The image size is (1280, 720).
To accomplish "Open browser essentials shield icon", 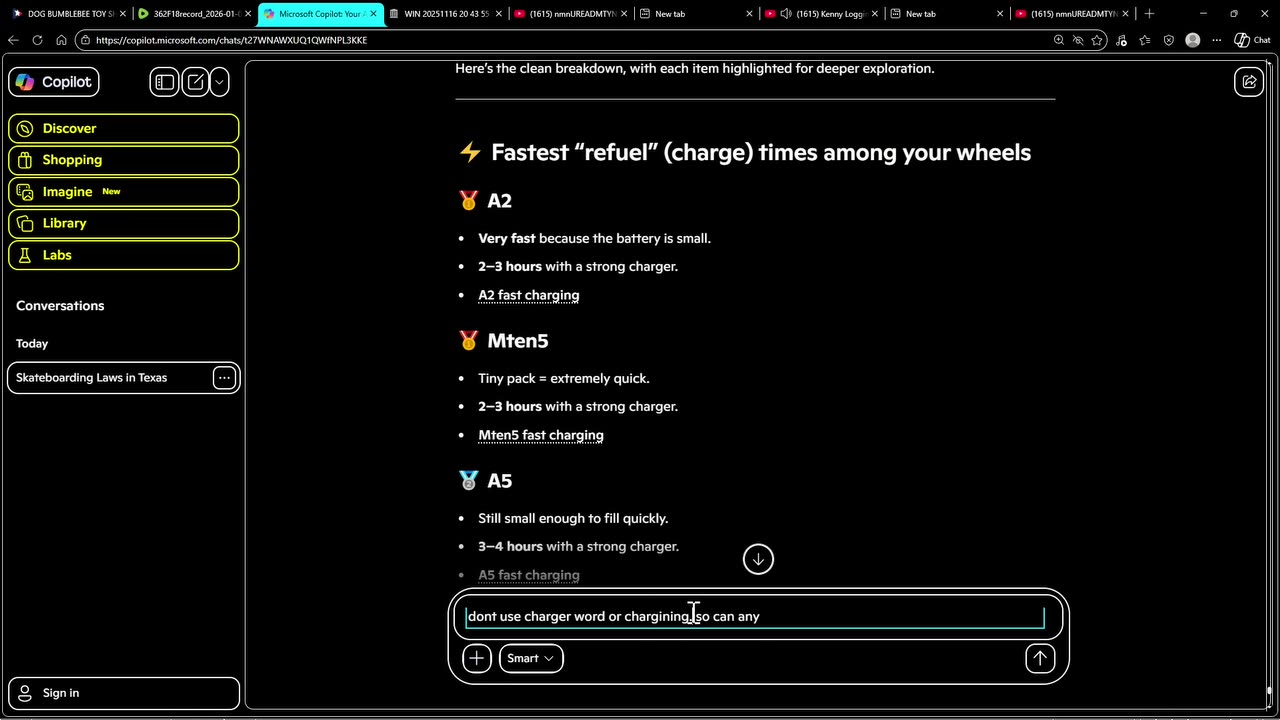I will click(x=1169, y=40).
